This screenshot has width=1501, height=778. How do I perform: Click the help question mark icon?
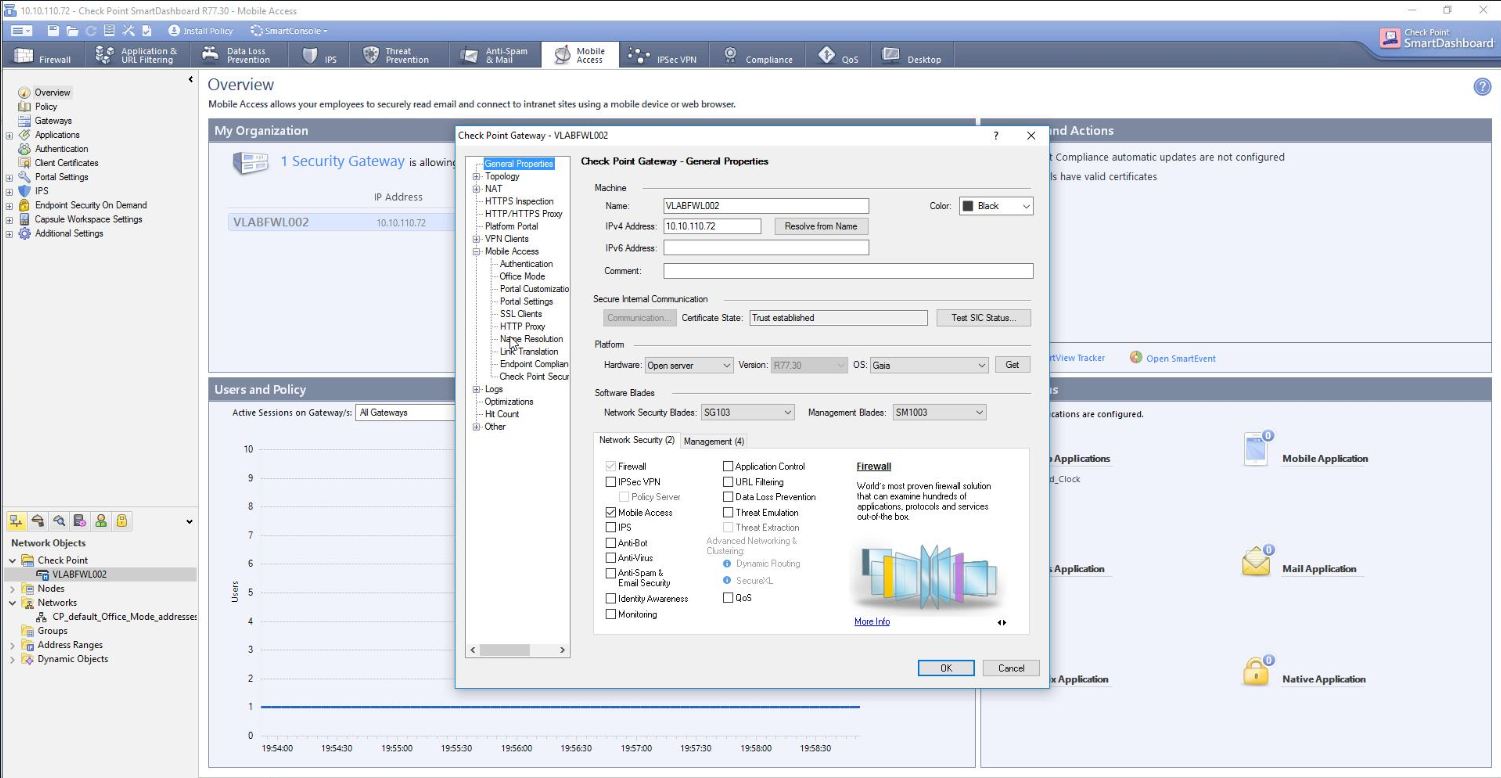pyautogui.click(x=1482, y=87)
